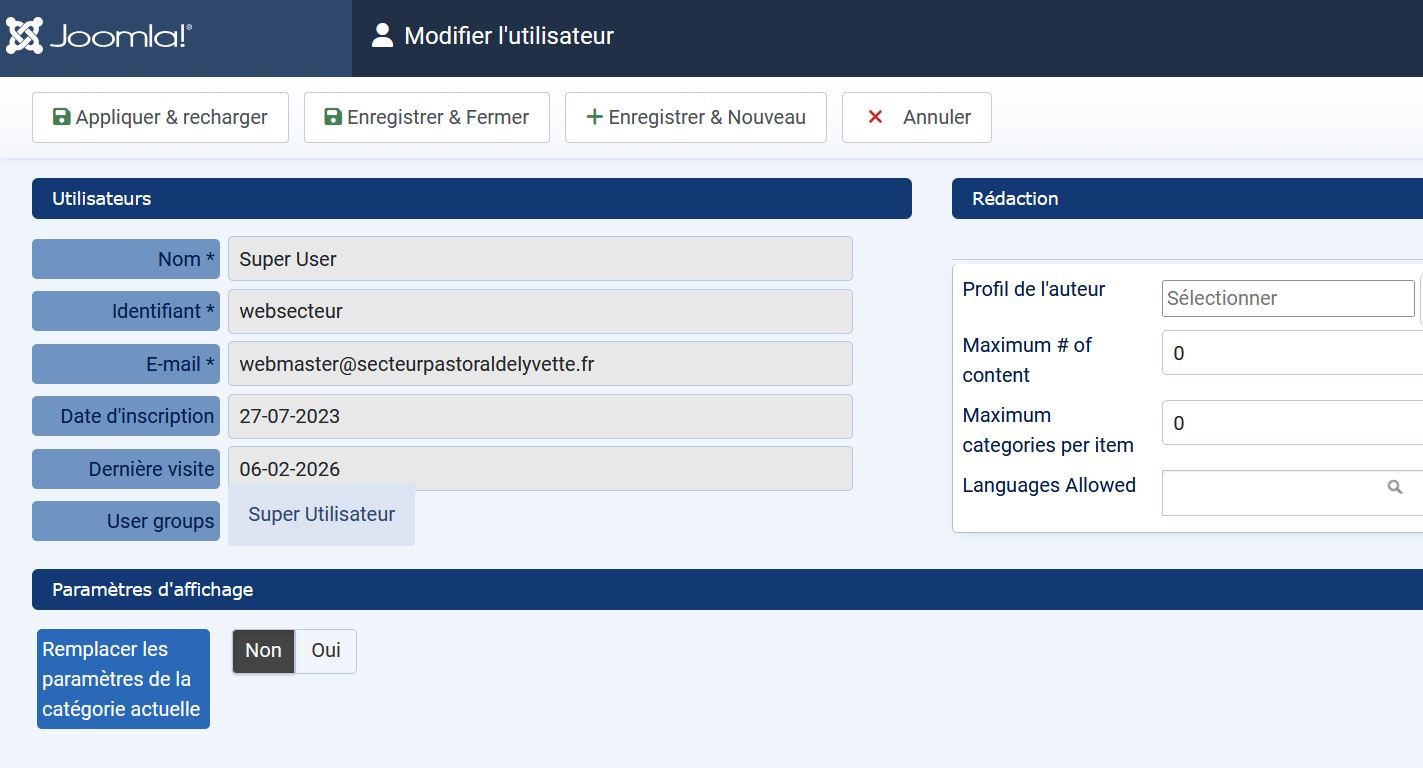Click the Identifiant field with websecteur
1423x768 pixels.
(x=540, y=311)
